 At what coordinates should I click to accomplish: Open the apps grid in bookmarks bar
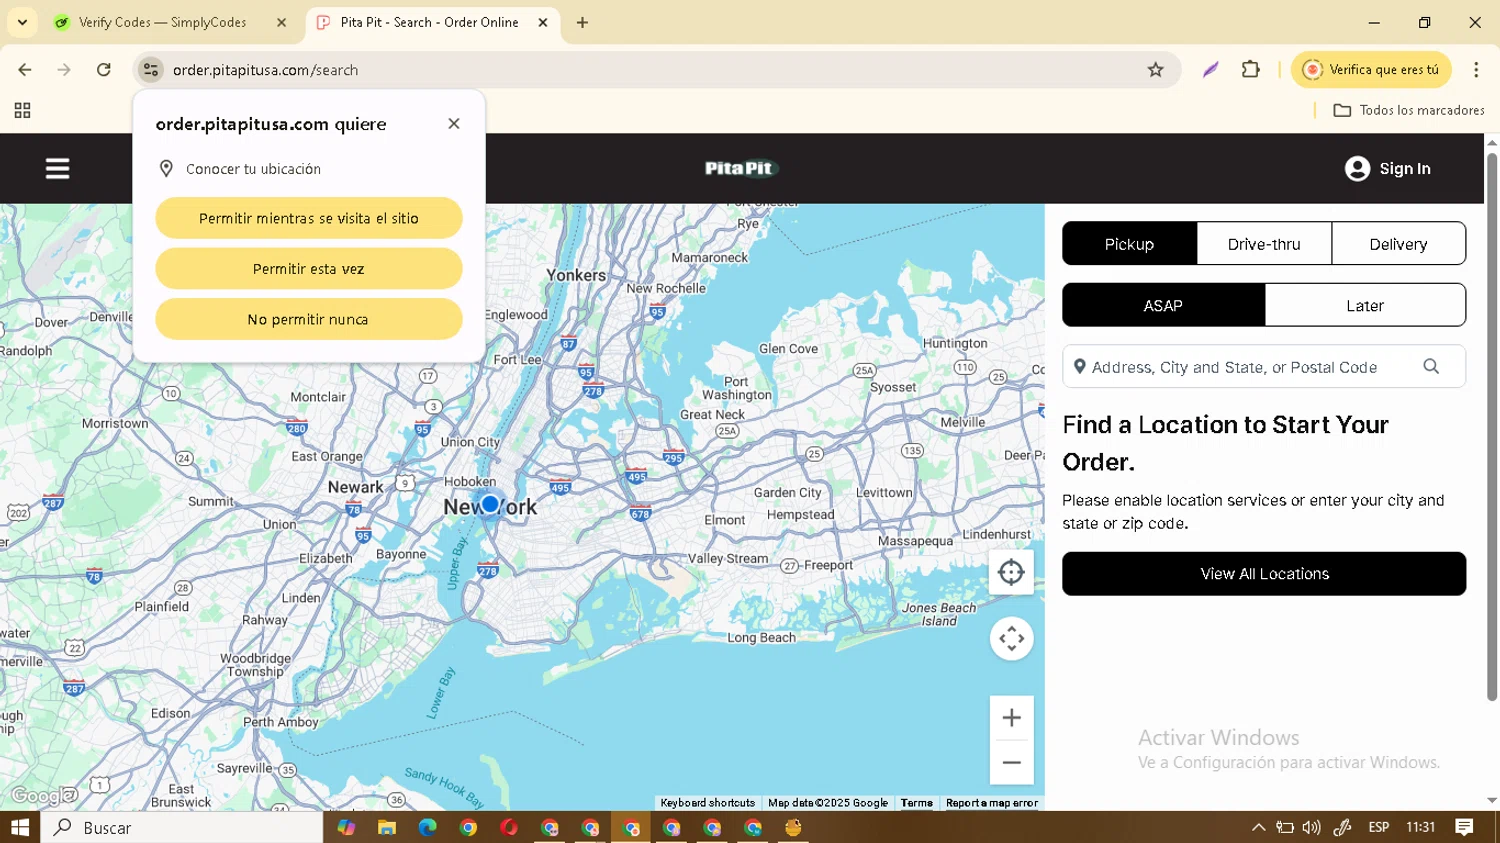(x=22, y=110)
